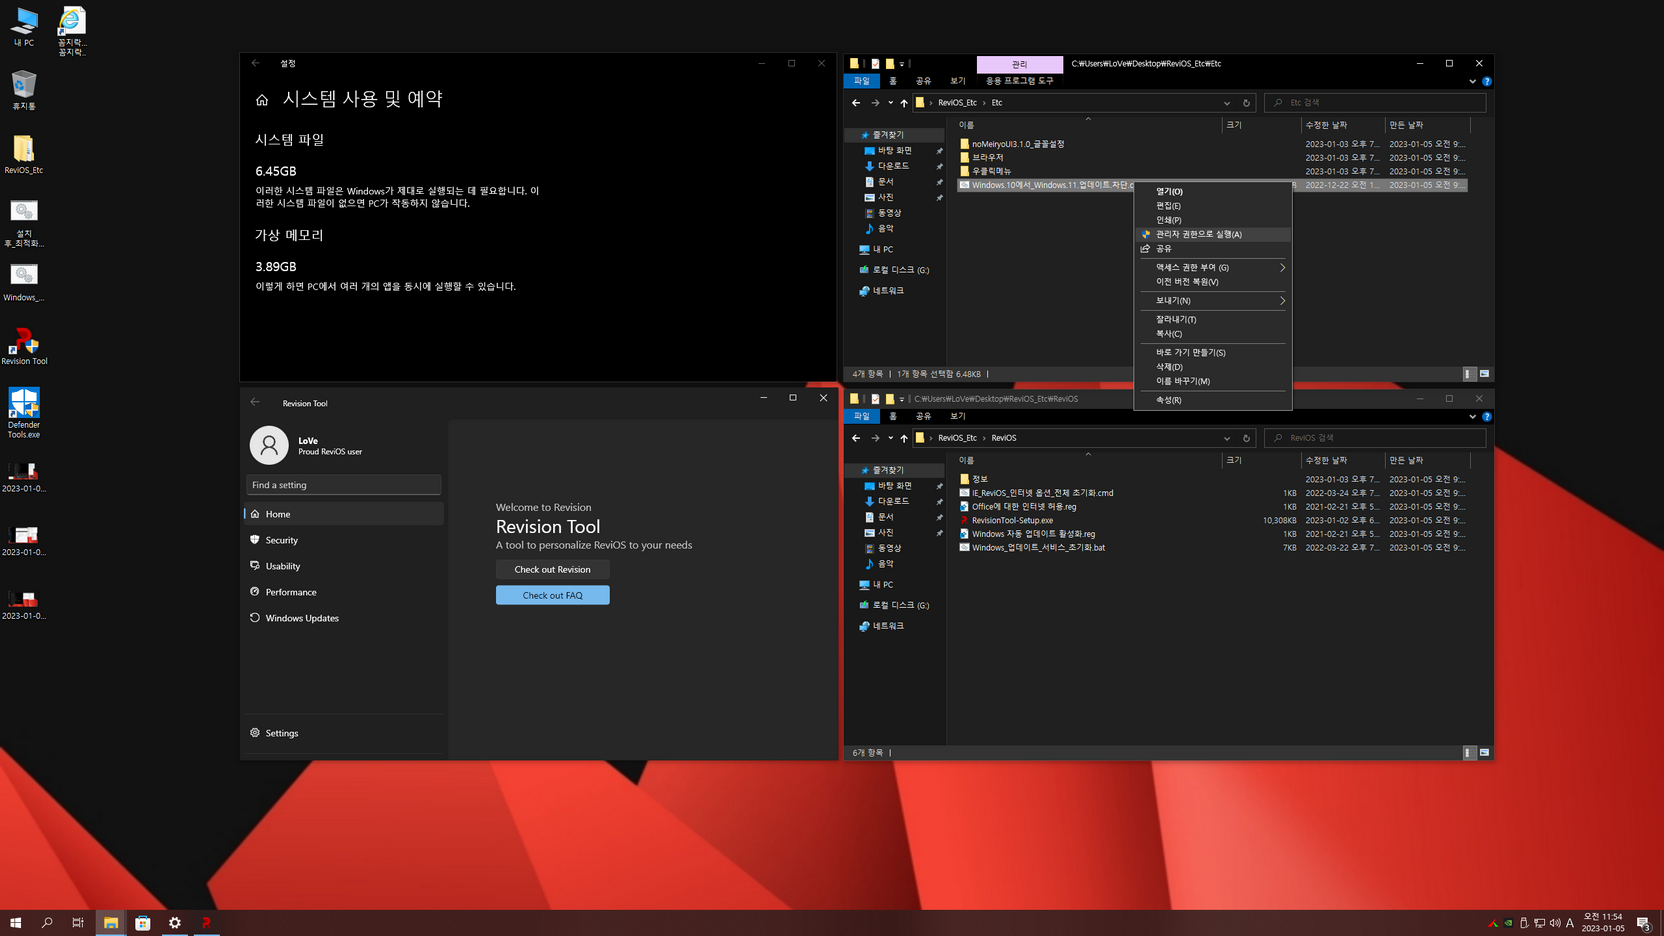1664x936 pixels.
Task: Select 편집(E) in context menu
Action: (x=1213, y=205)
